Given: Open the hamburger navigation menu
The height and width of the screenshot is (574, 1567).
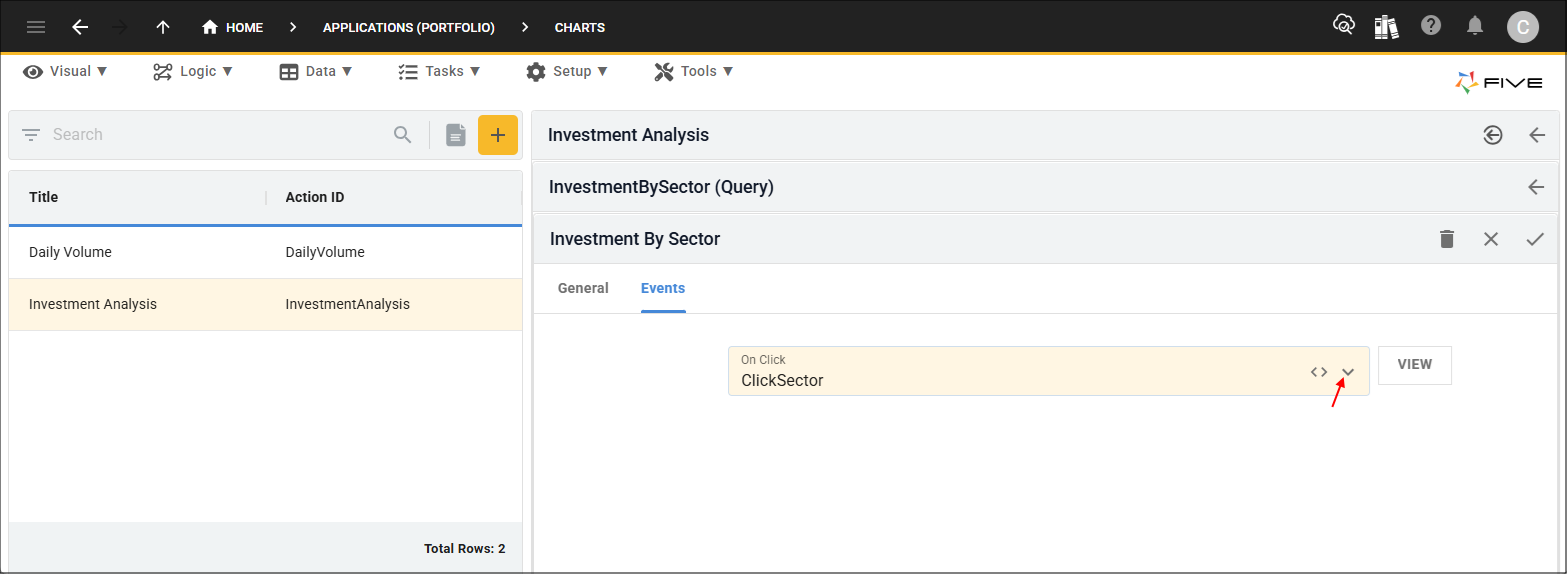Looking at the screenshot, I should click(36, 27).
